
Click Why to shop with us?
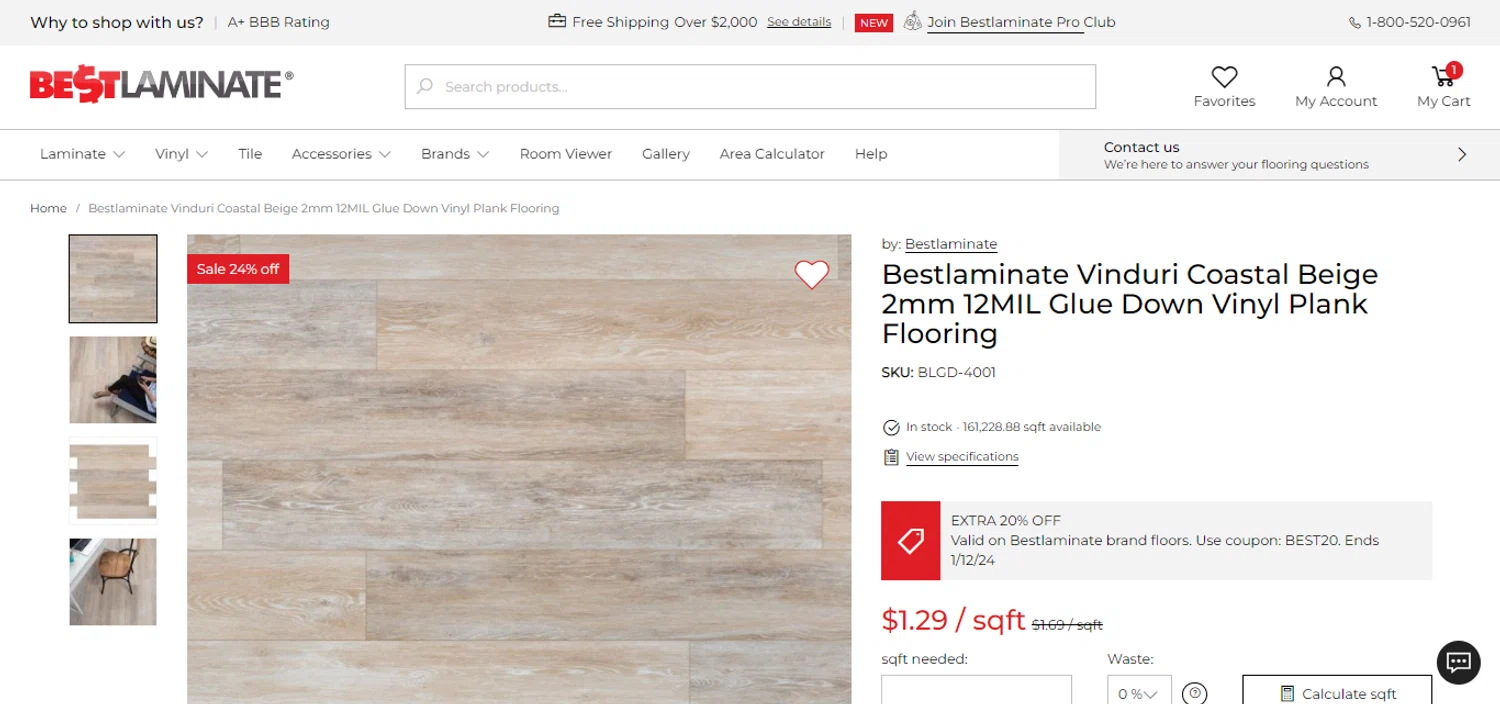pyautogui.click(x=117, y=22)
